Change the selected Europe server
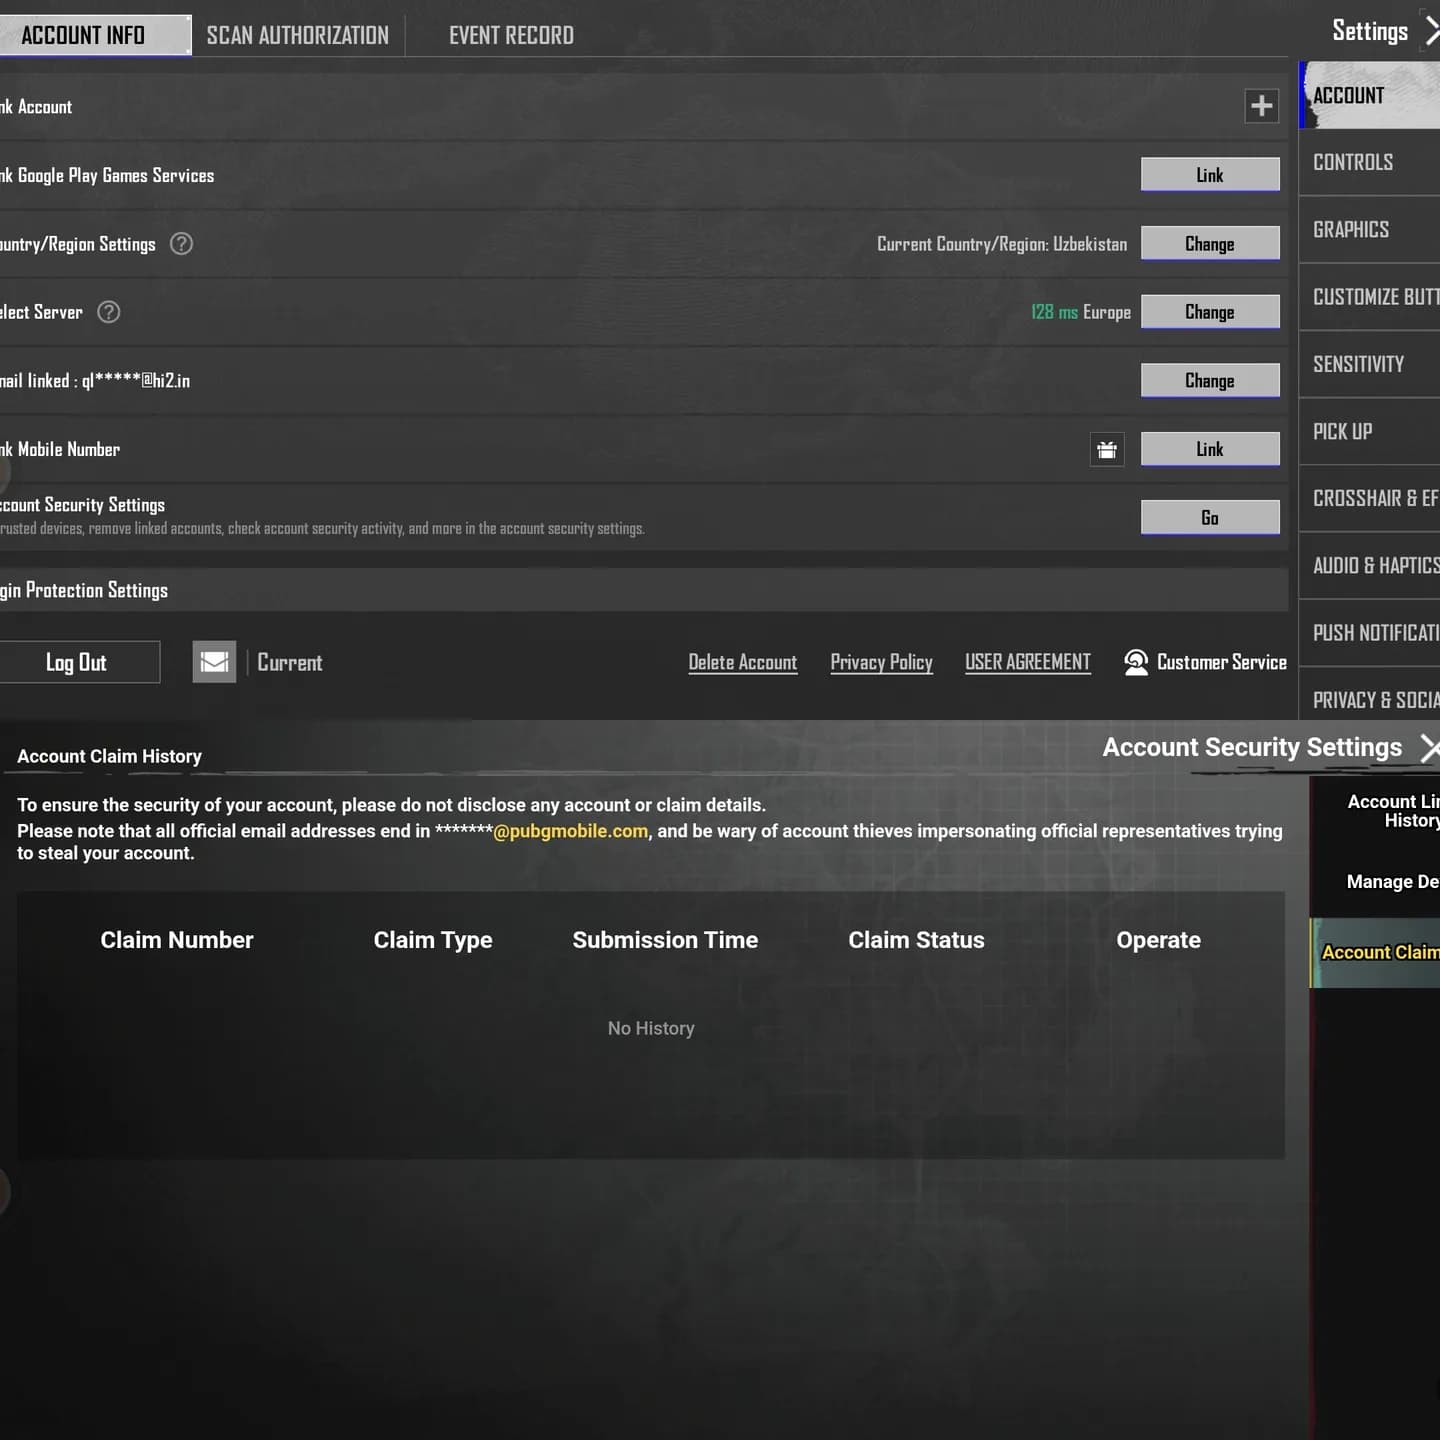 pyautogui.click(x=1210, y=312)
